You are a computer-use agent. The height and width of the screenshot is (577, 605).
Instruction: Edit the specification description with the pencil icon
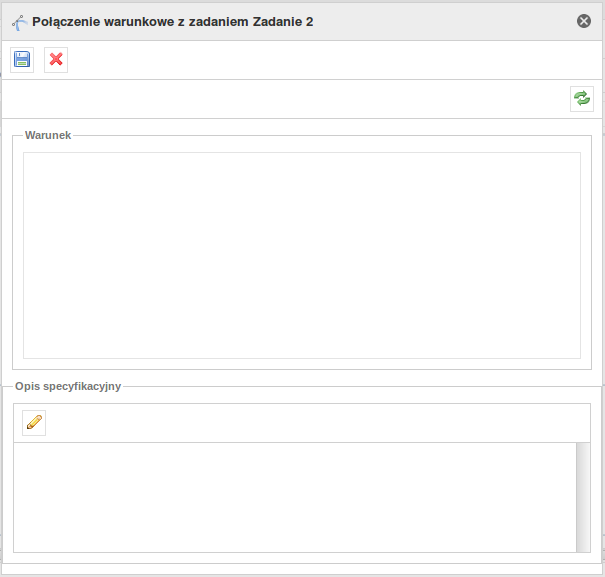34,423
